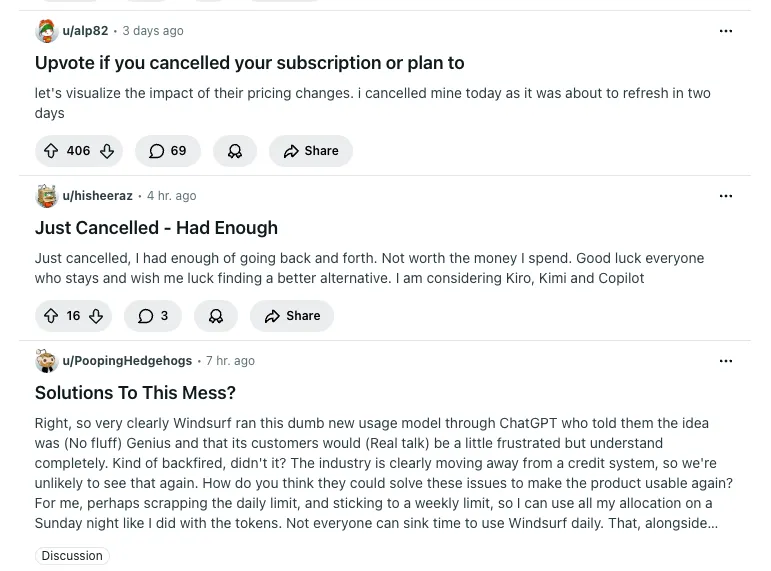This screenshot has height=571, width=771.
Task: Share the 'Just Cancelled - Had Enough' post
Action: pos(292,316)
